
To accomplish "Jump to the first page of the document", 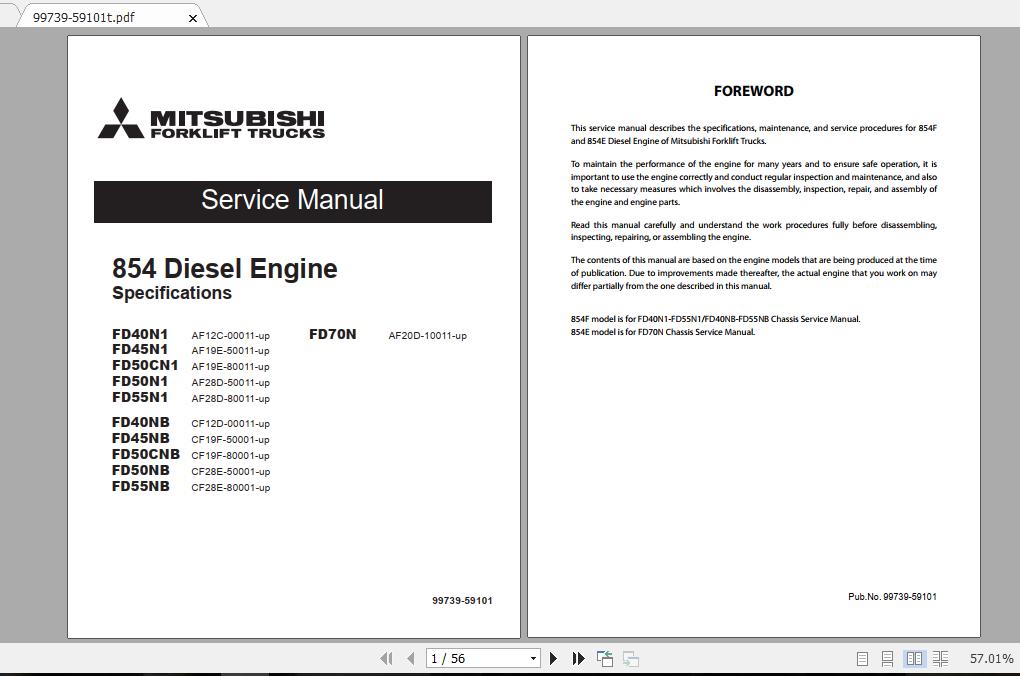I will click(387, 659).
